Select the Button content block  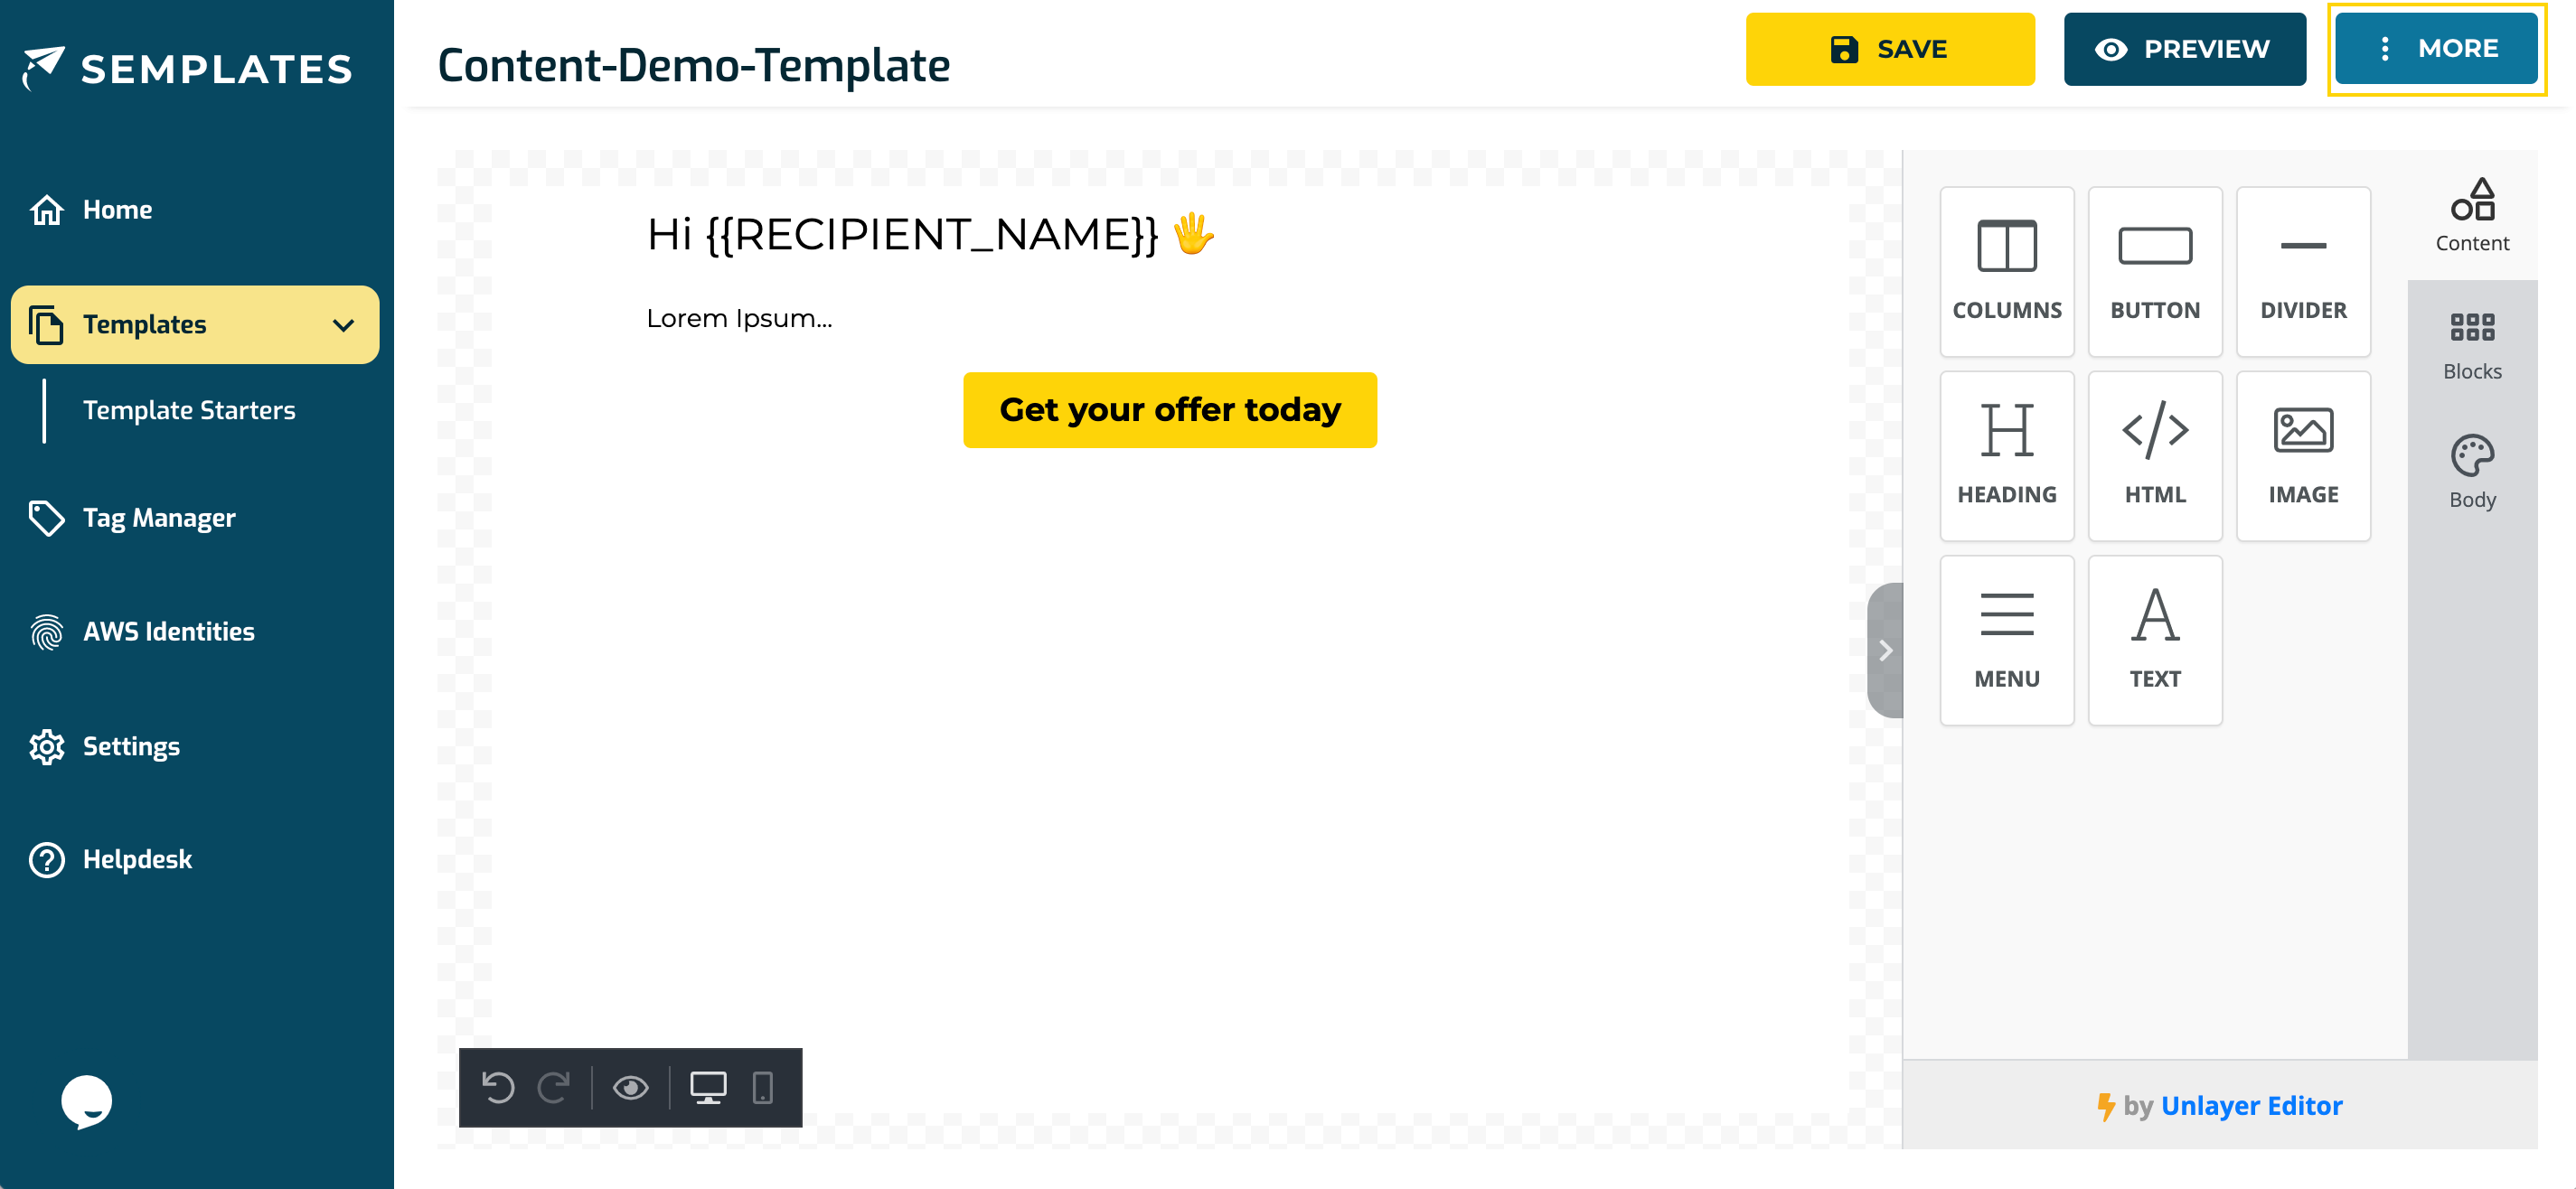pyautogui.click(x=2155, y=270)
